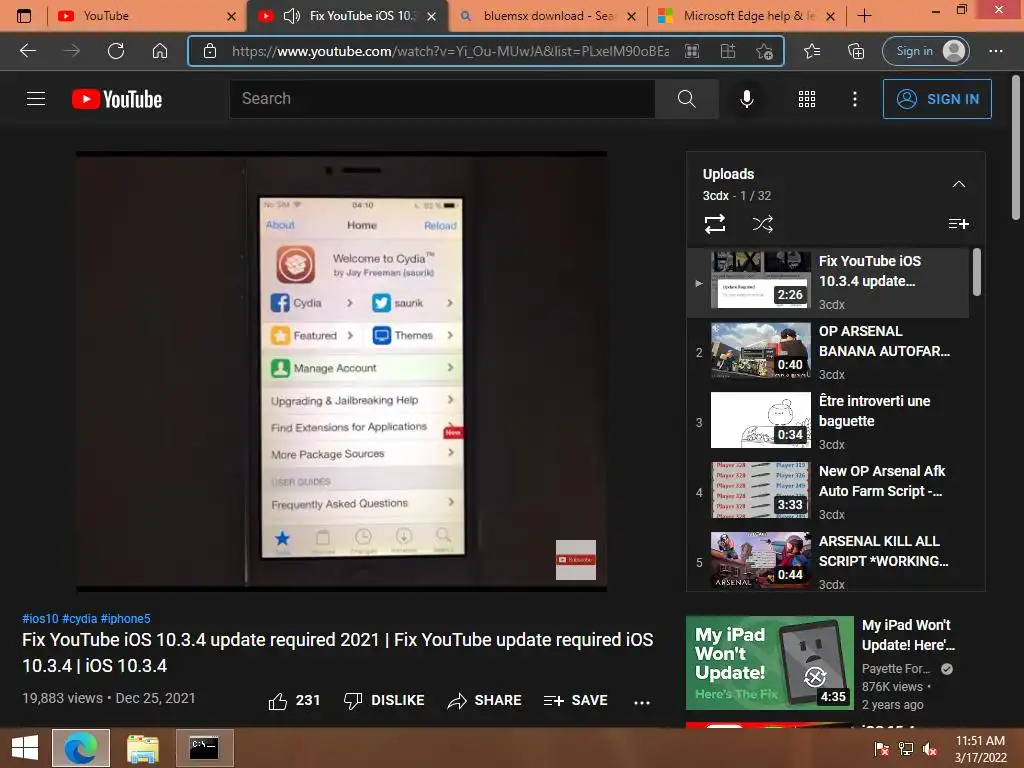
Task: Switch to the bluemsx download search tab
Action: click(549, 16)
